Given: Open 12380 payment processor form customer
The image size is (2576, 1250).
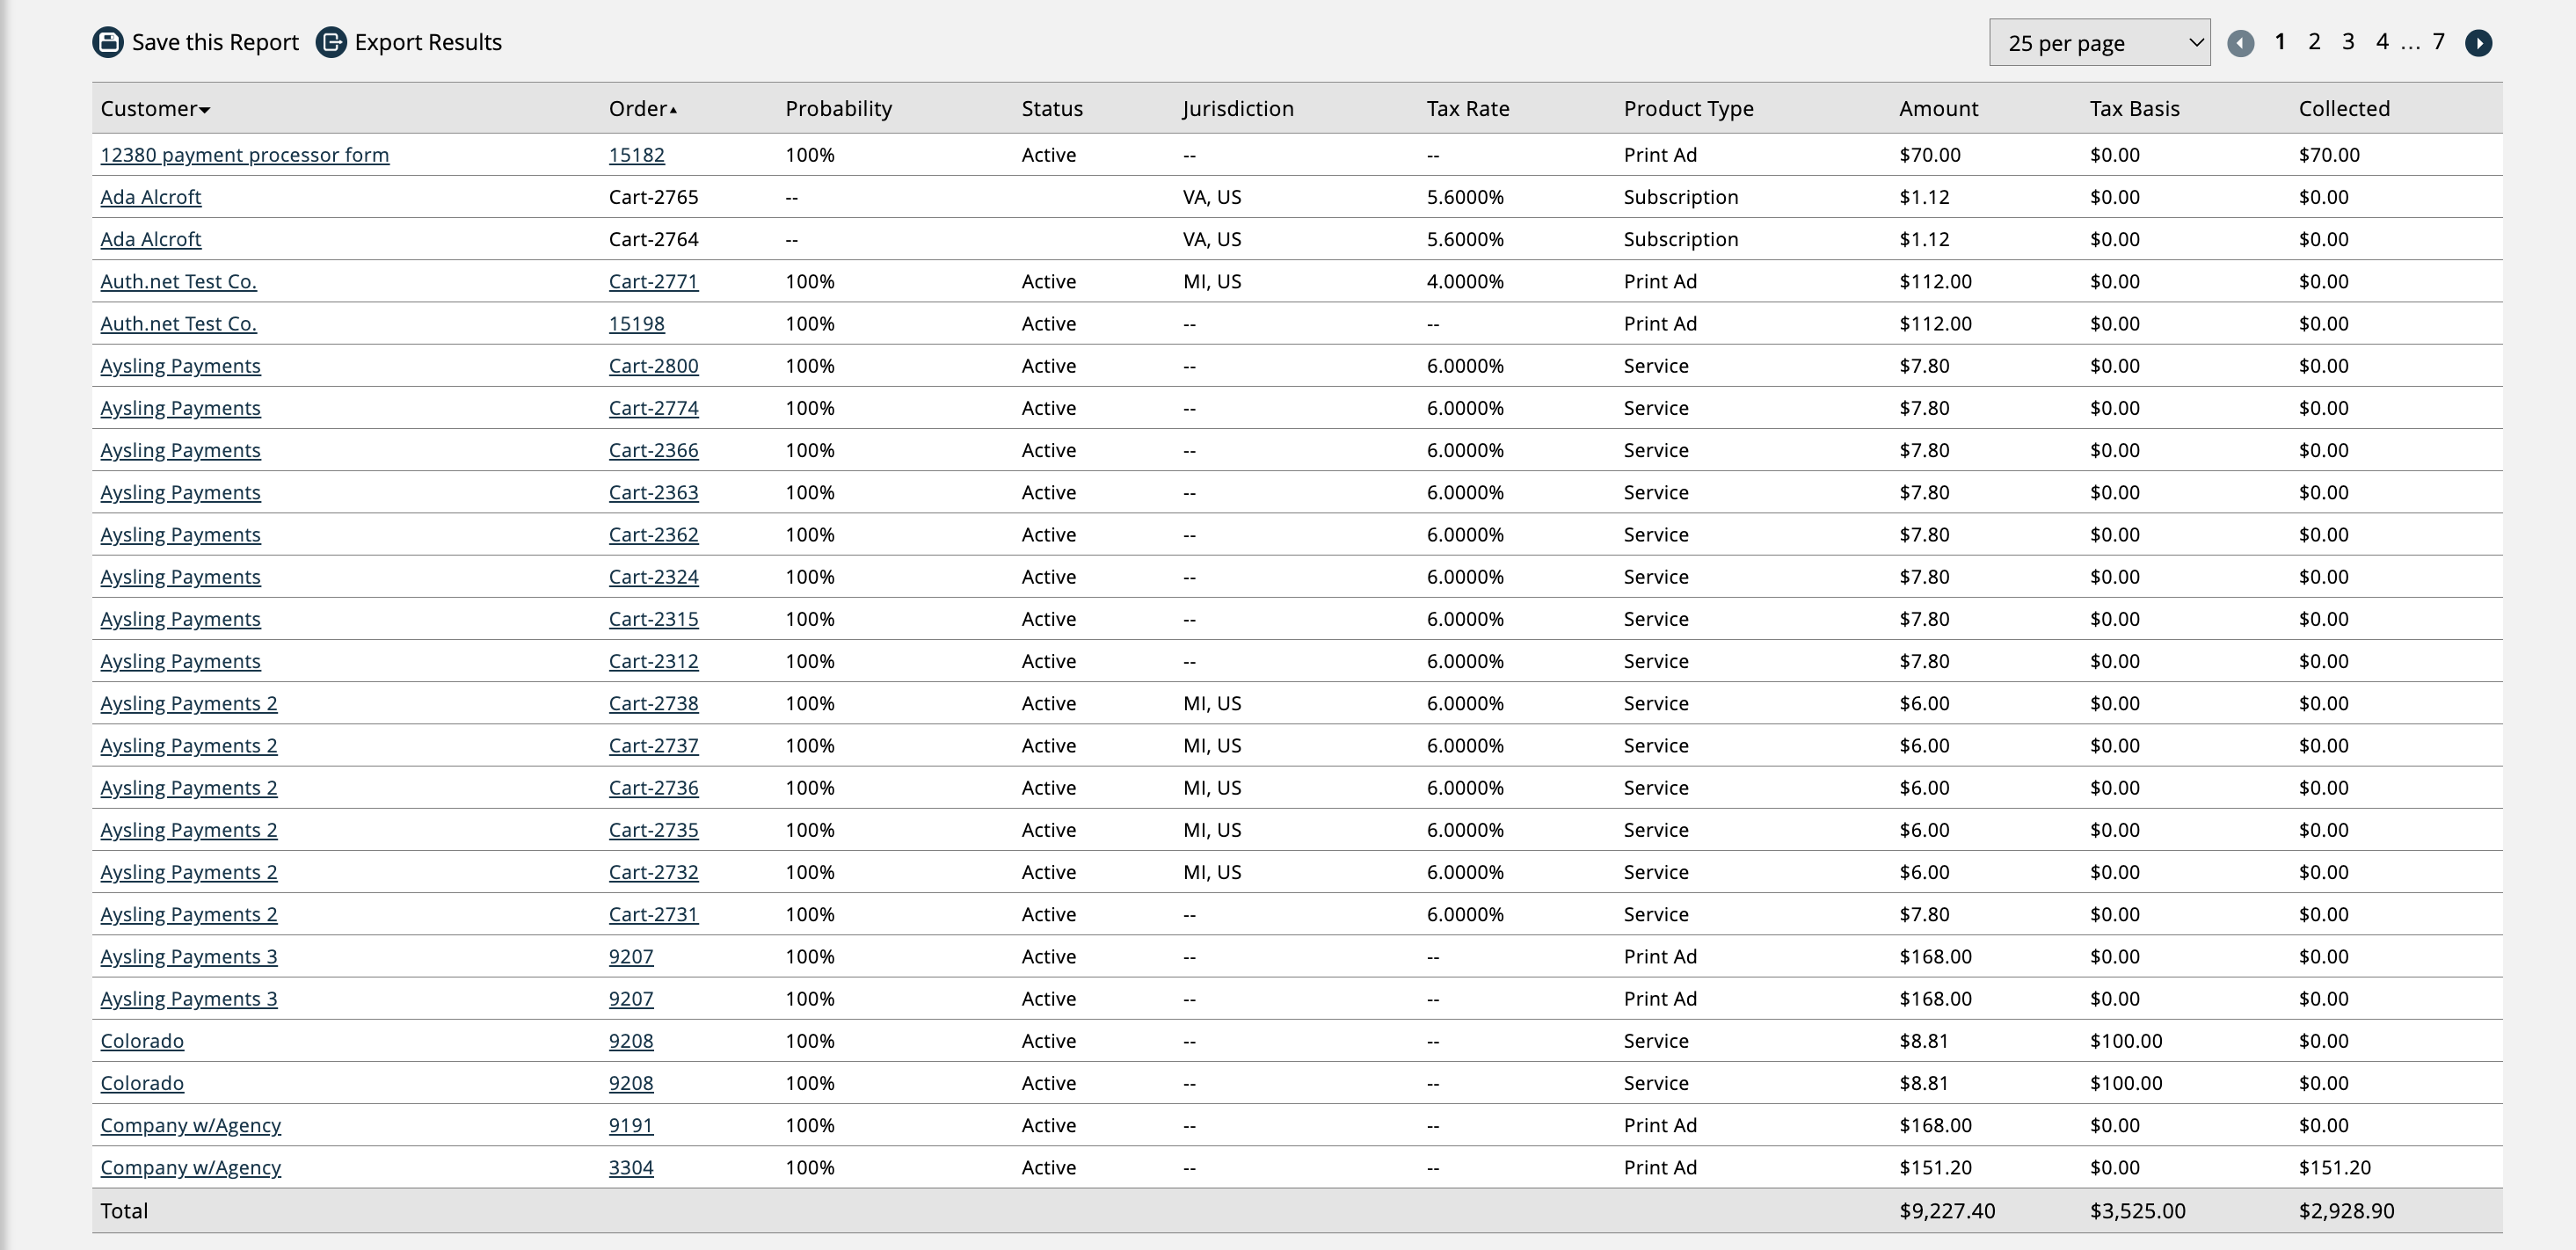Looking at the screenshot, I should coord(244,155).
